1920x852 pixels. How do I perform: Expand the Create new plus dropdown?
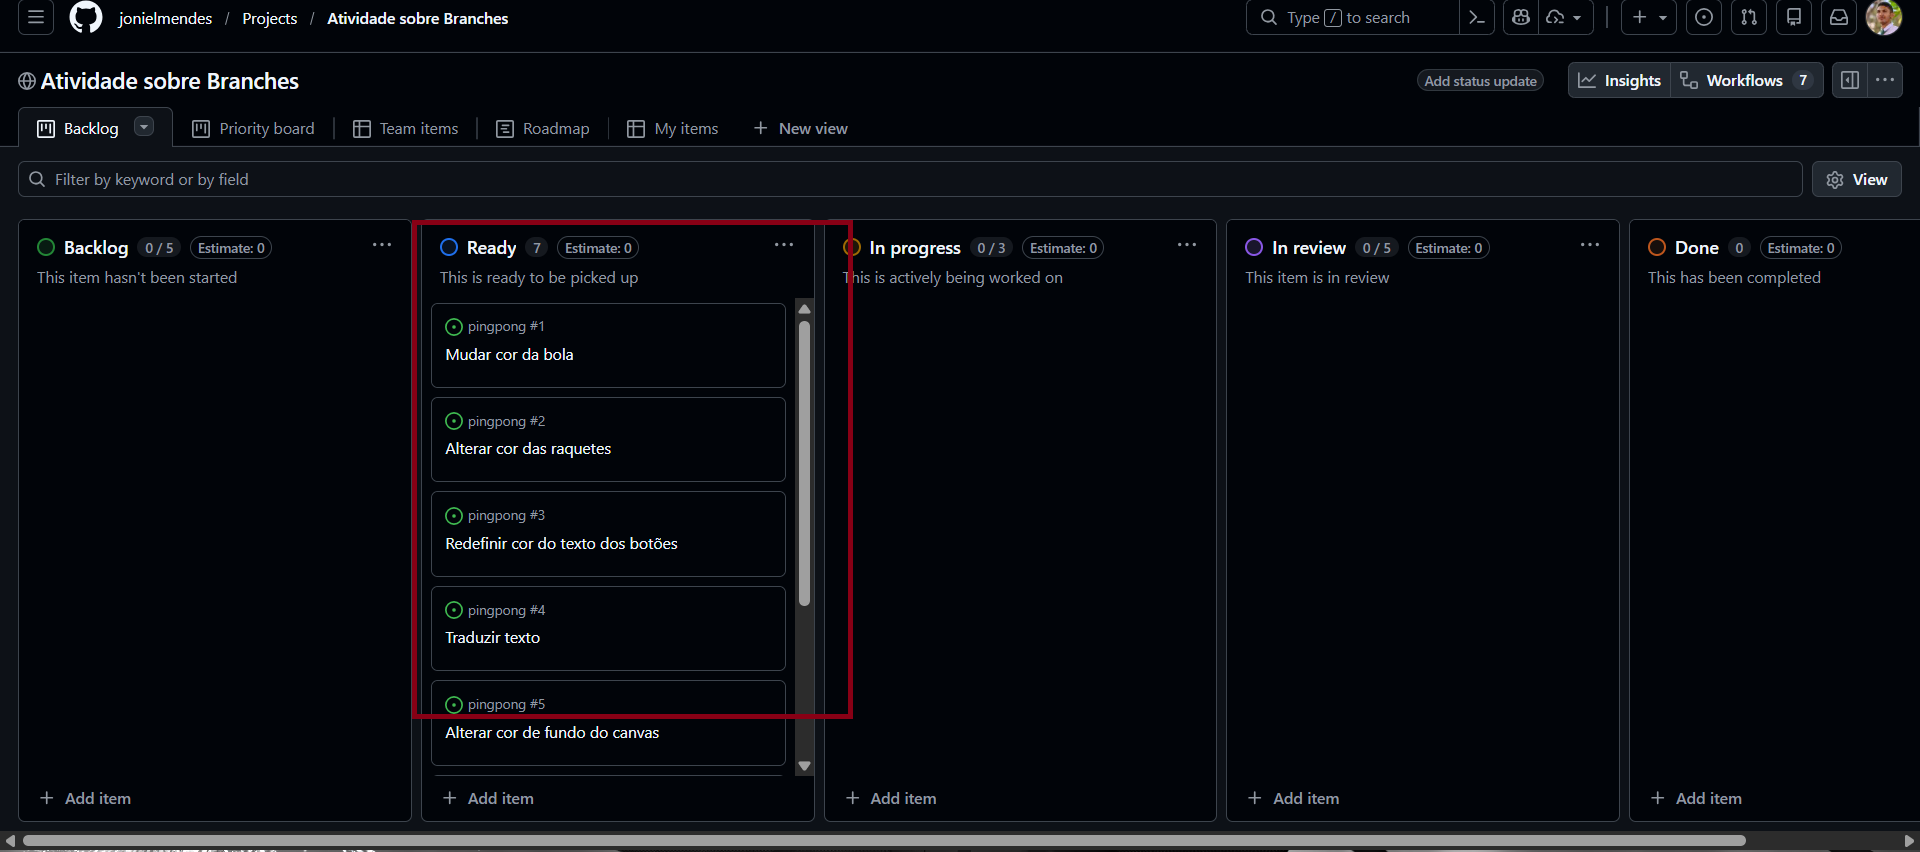(x=1649, y=18)
